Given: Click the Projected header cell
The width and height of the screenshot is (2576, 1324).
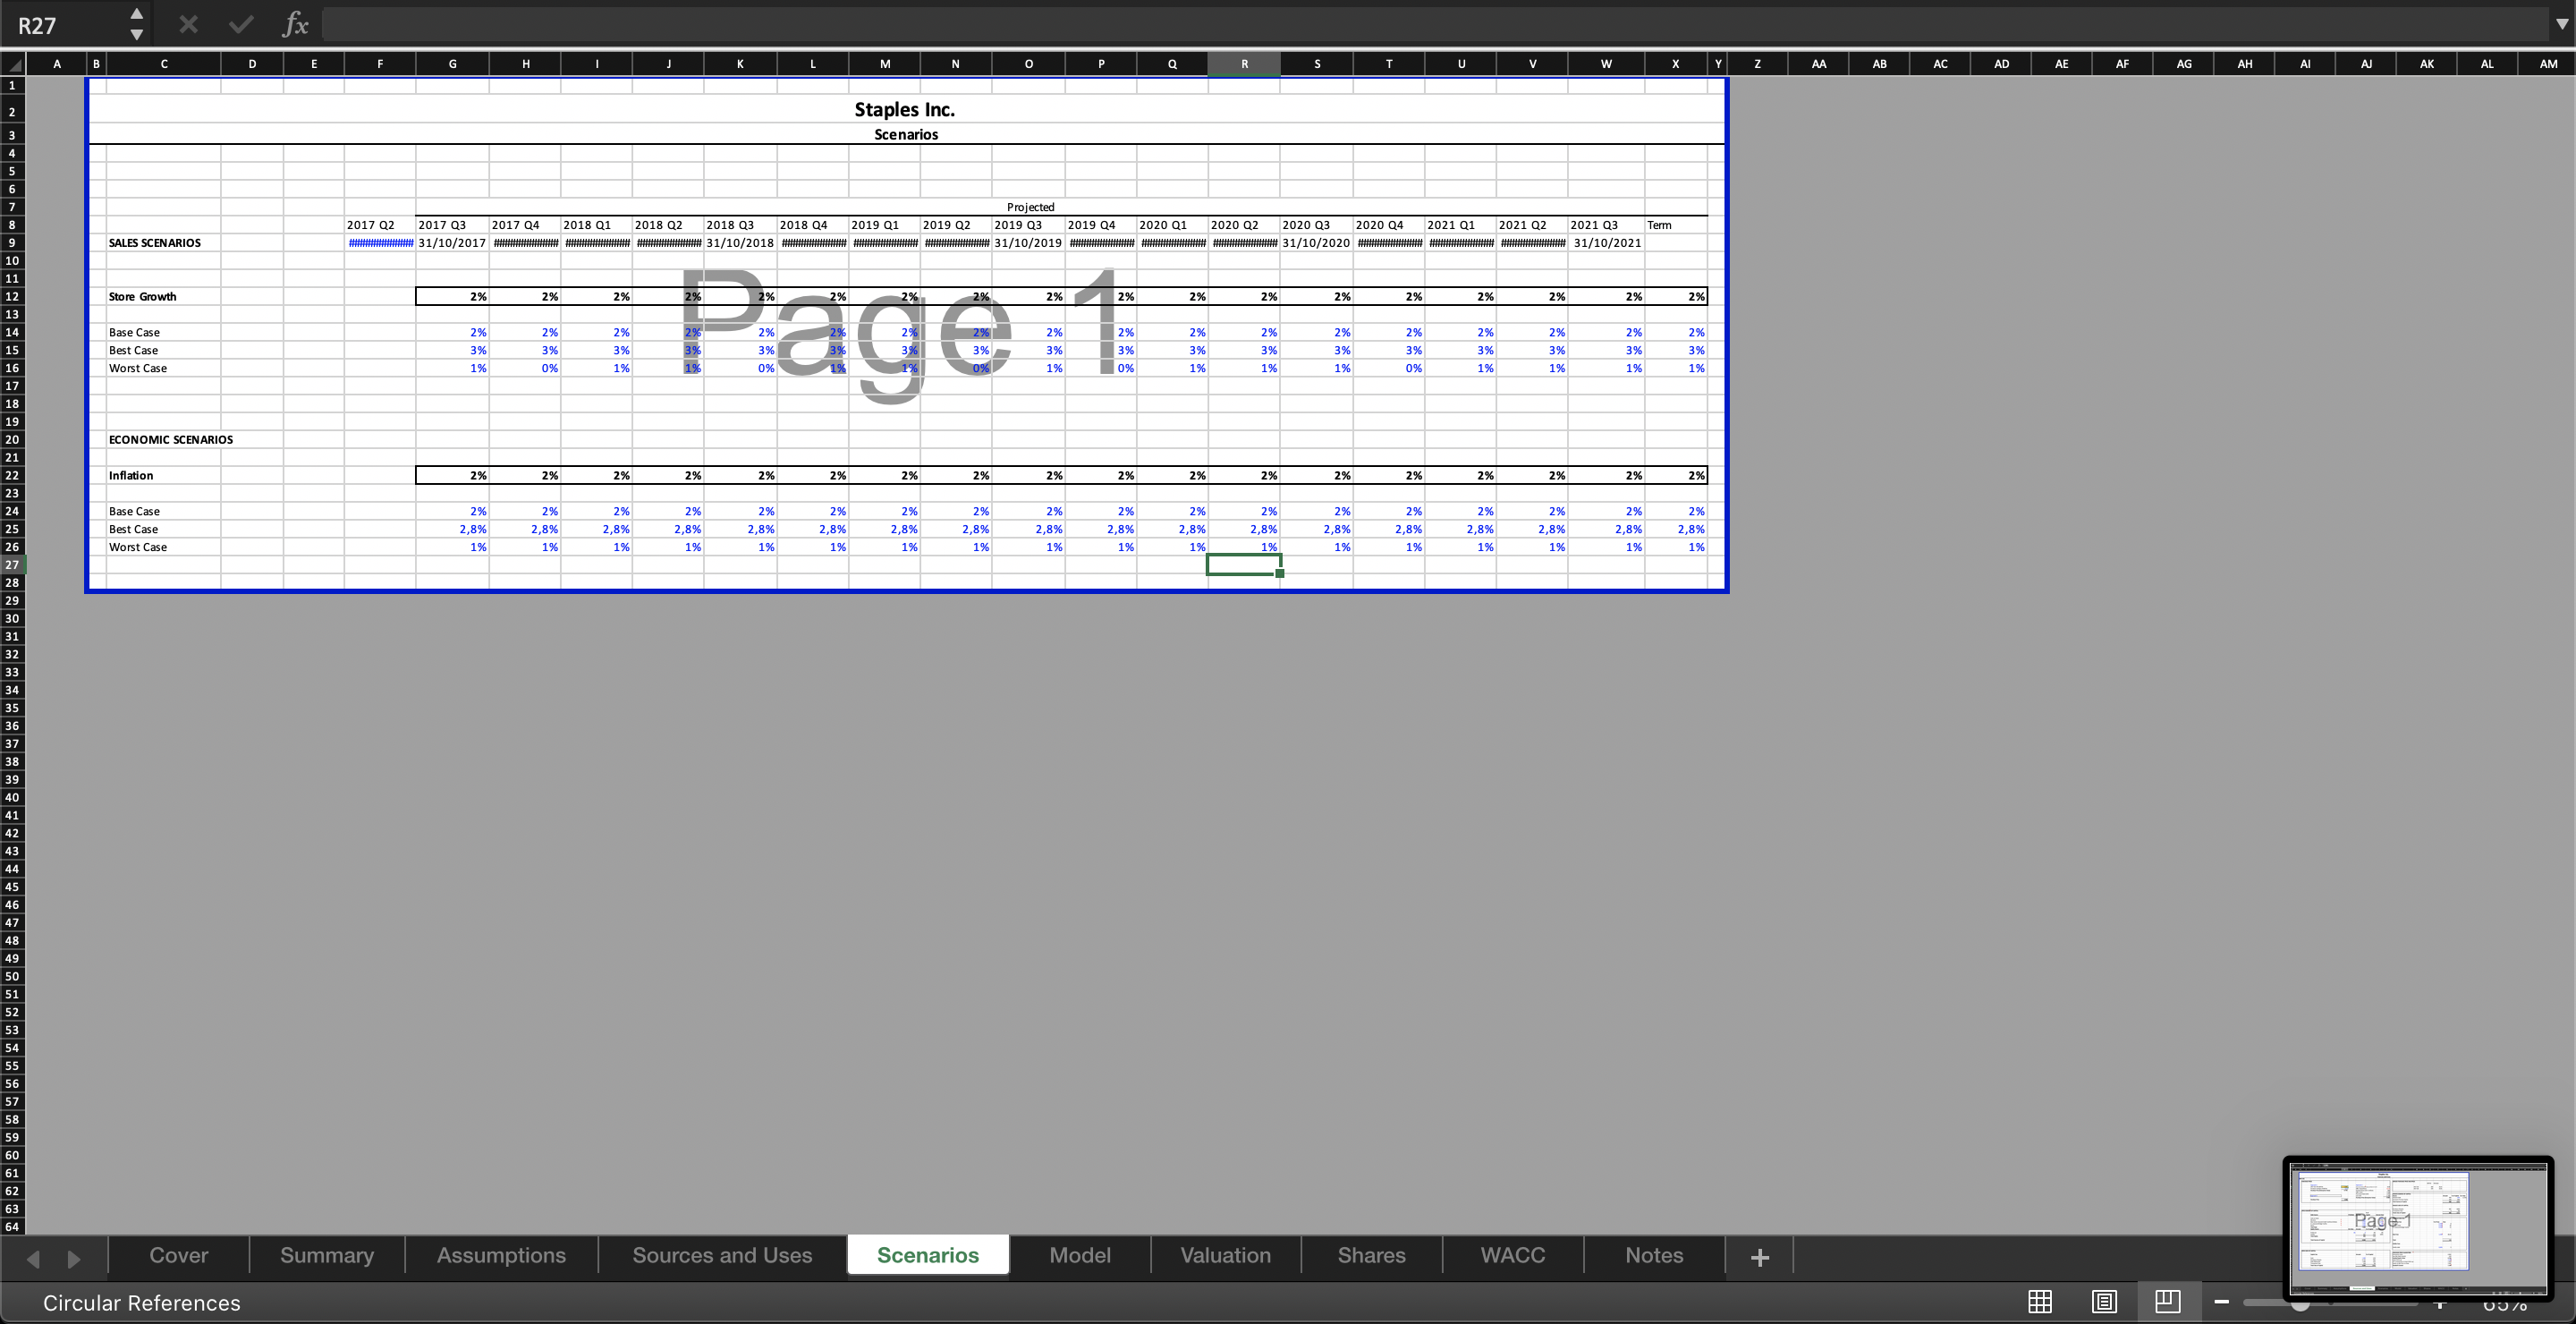Looking at the screenshot, I should point(1030,207).
